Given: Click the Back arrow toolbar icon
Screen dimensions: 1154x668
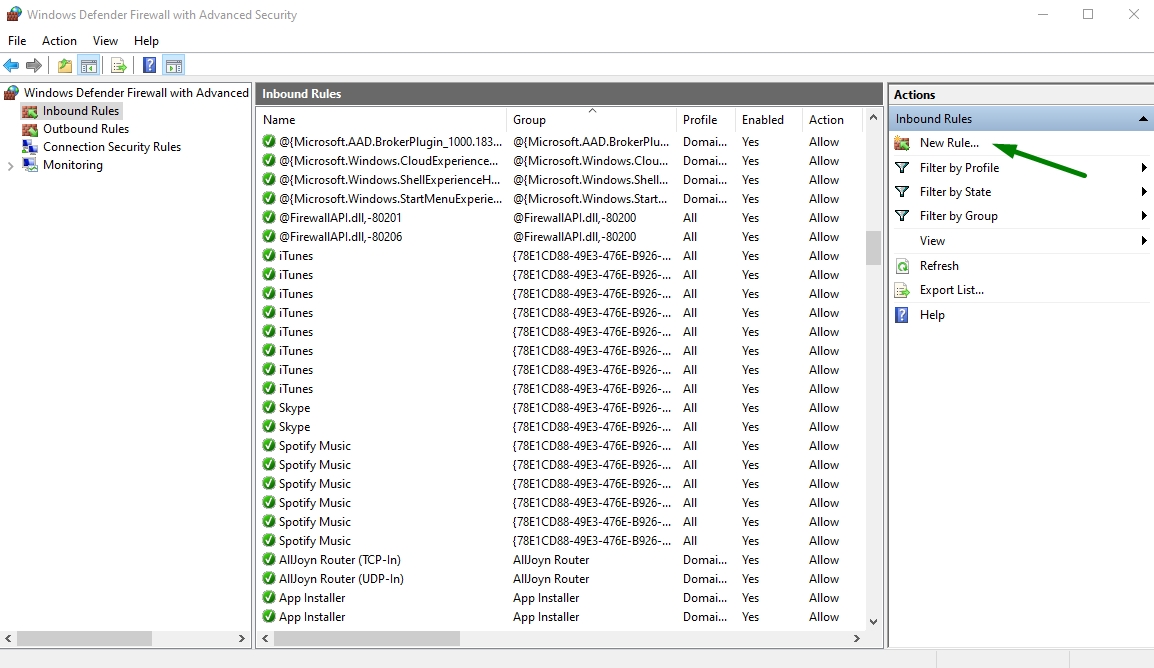Looking at the screenshot, I should pyautogui.click(x=11, y=66).
